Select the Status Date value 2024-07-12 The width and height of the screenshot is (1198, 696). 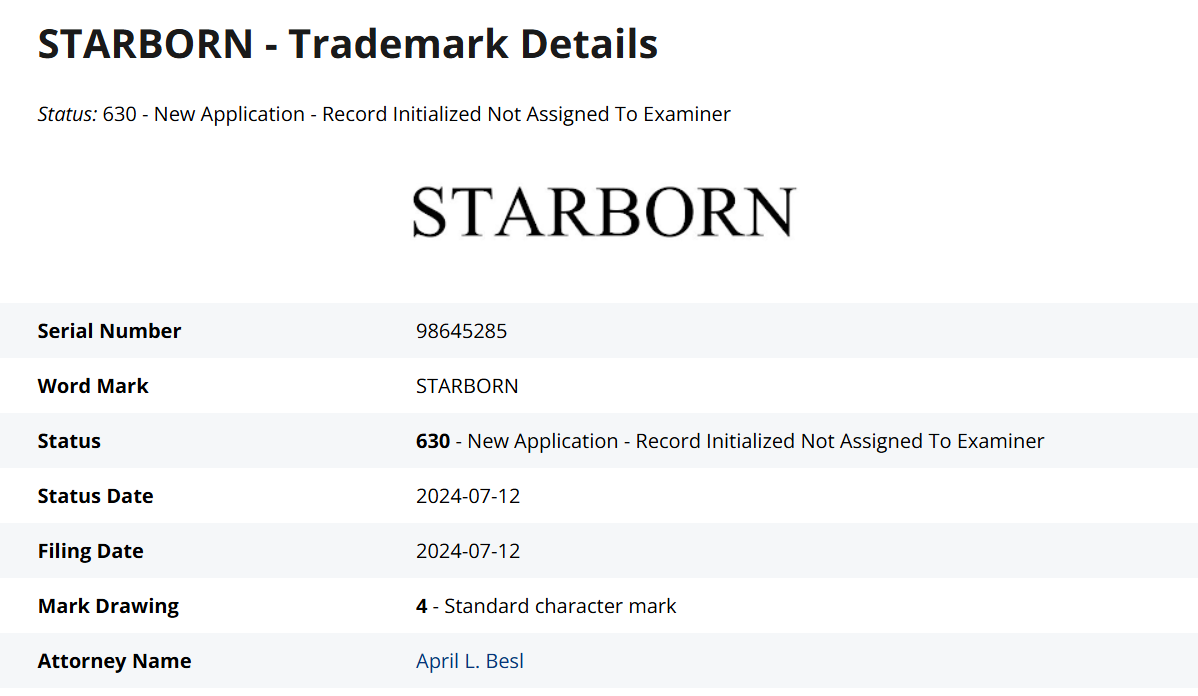point(468,496)
